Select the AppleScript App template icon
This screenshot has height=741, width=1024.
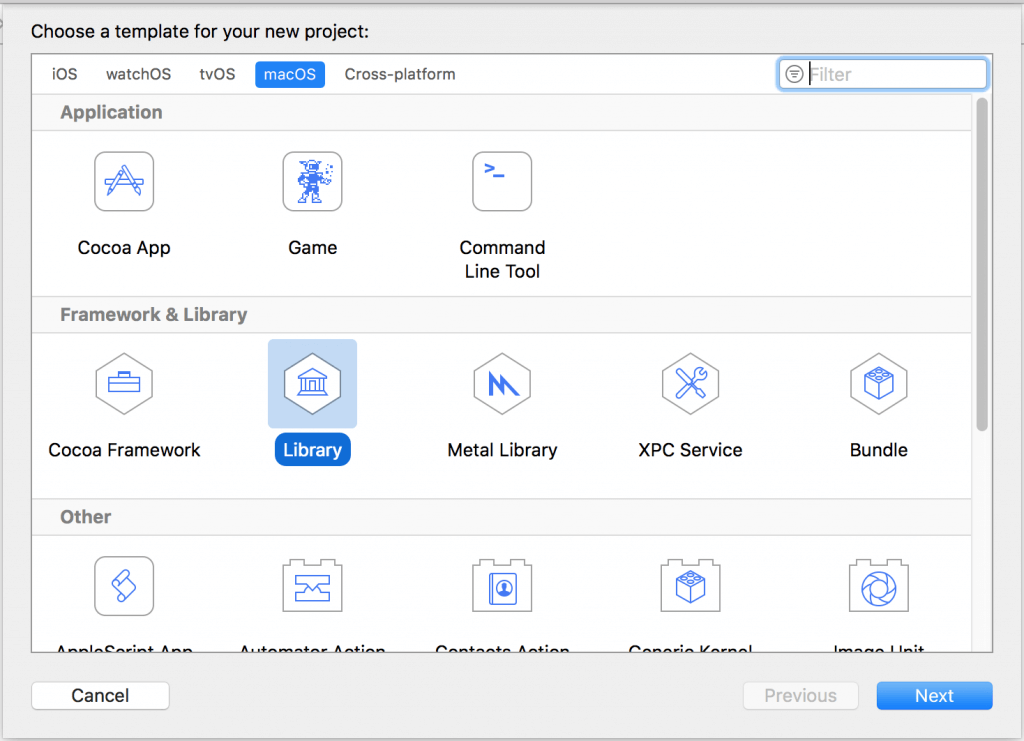pos(124,586)
